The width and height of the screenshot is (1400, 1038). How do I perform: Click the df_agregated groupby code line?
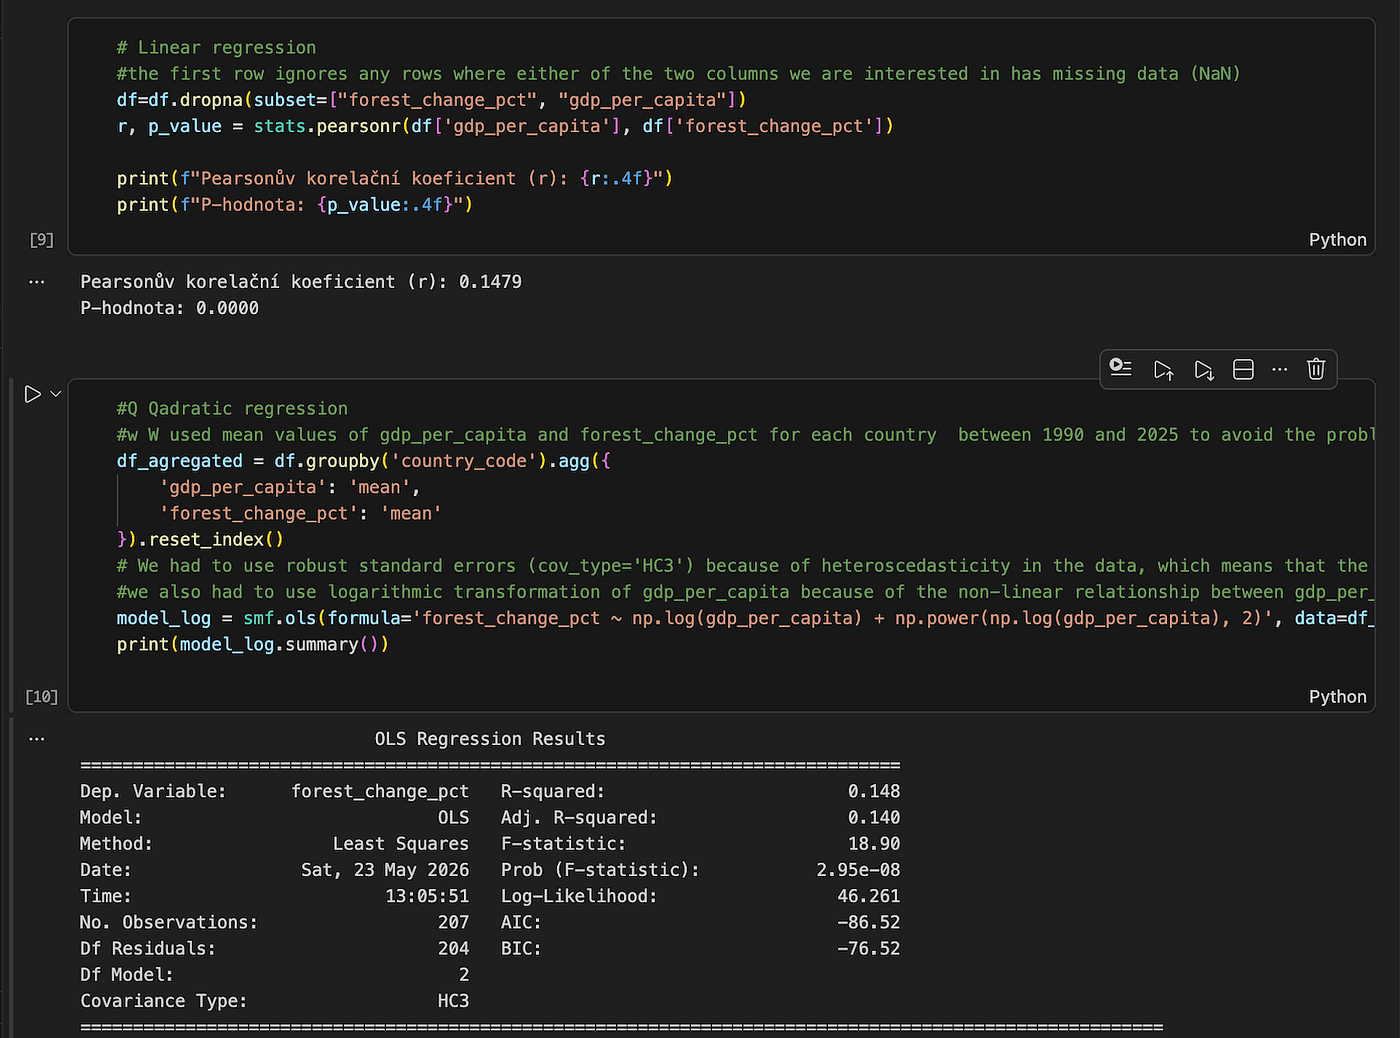(x=363, y=461)
